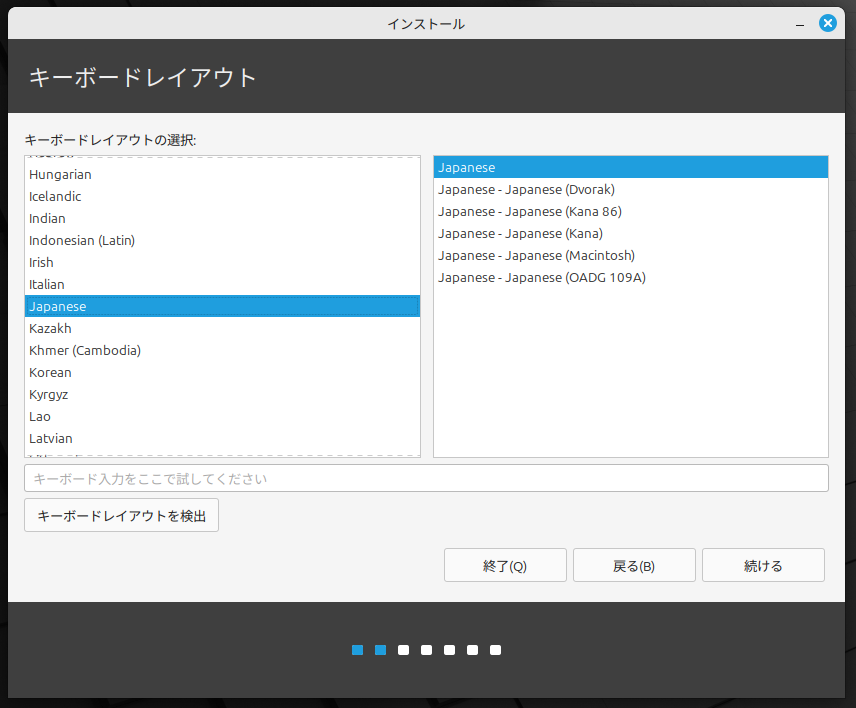Choose Latvian keyboard layout

[51, 439]
